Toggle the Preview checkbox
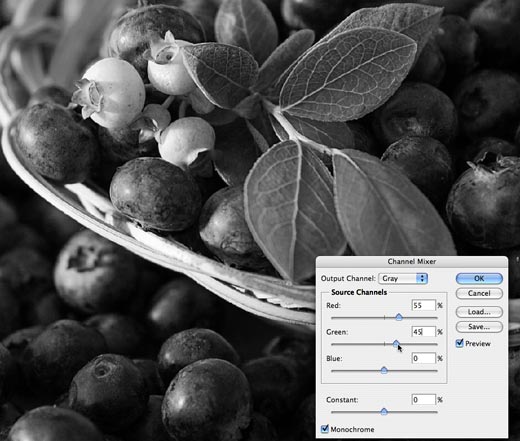The image size is (520, 441). 460,343
